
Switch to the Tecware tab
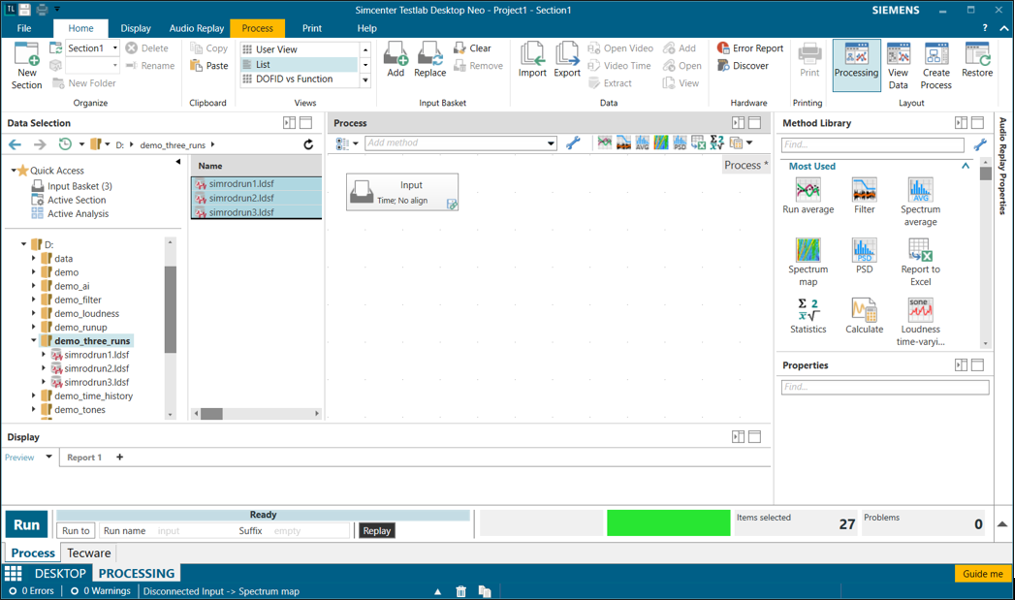point(90,553)
